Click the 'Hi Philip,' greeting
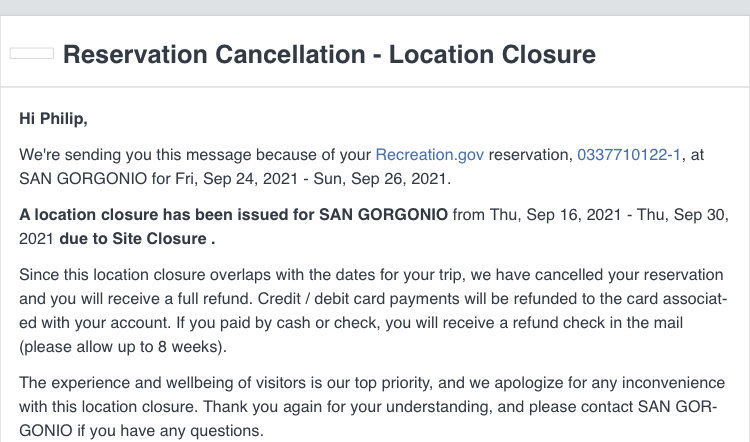This screenshot has width=750, height=442. tap(53, 119)
